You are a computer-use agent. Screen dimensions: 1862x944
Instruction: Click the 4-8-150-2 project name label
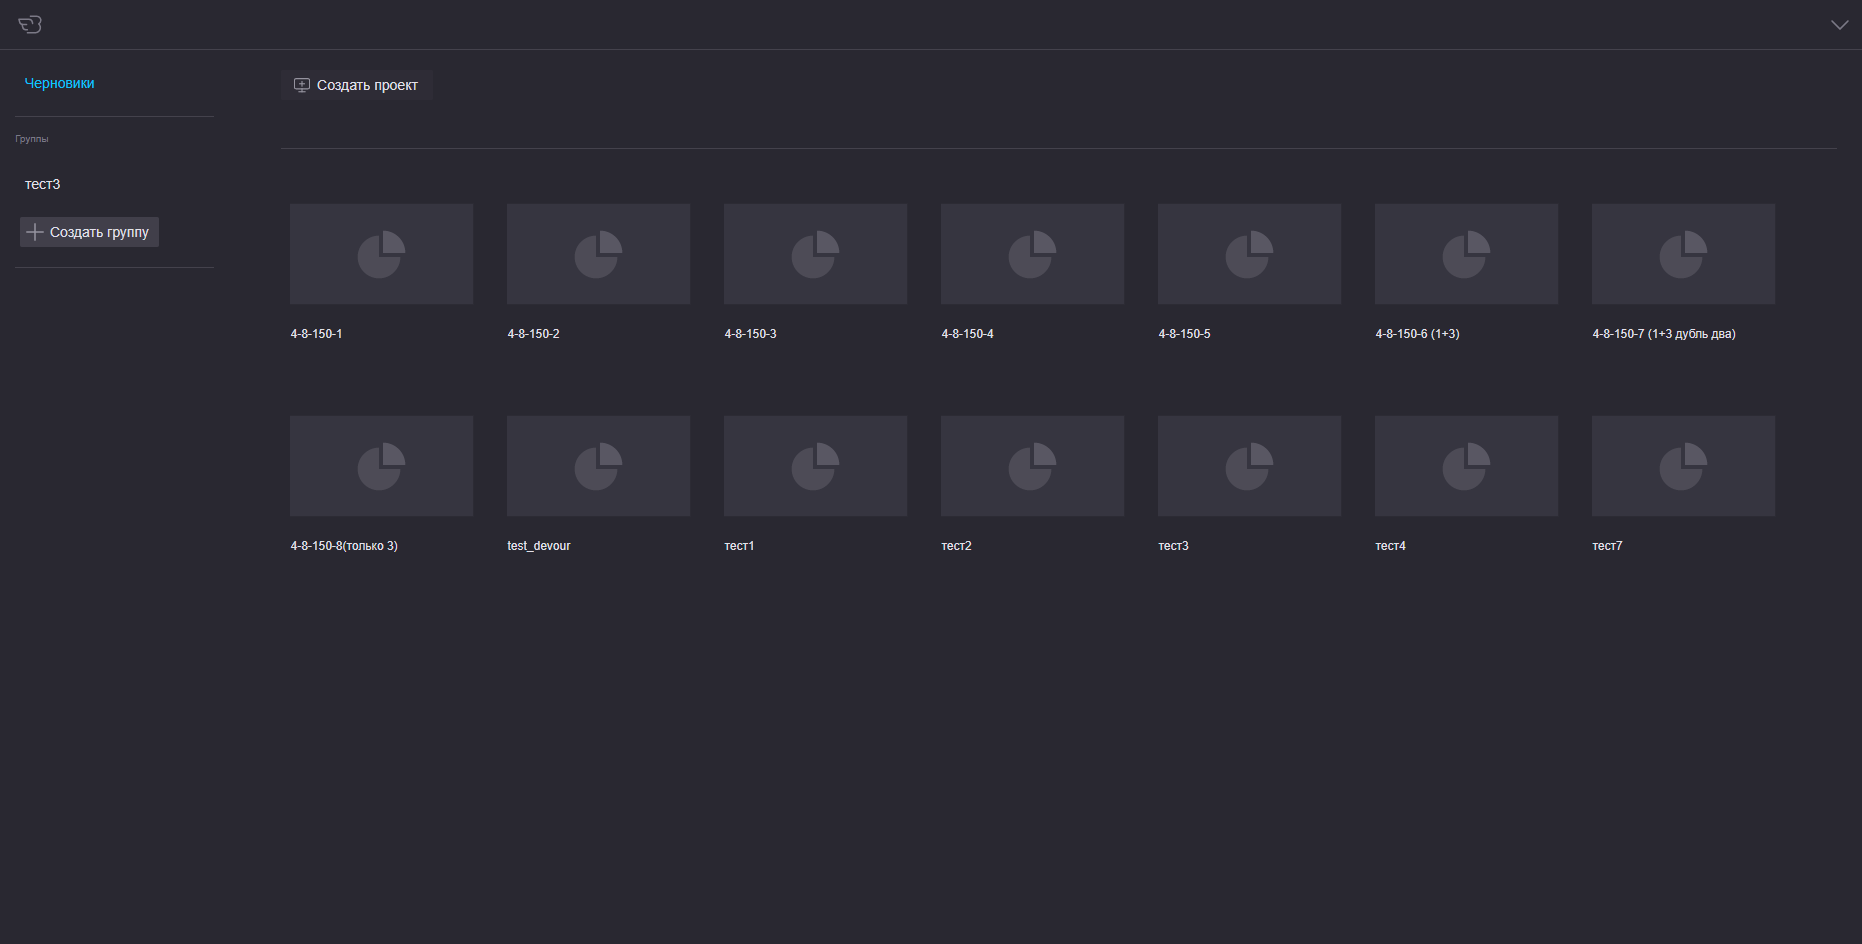(533, 334)
